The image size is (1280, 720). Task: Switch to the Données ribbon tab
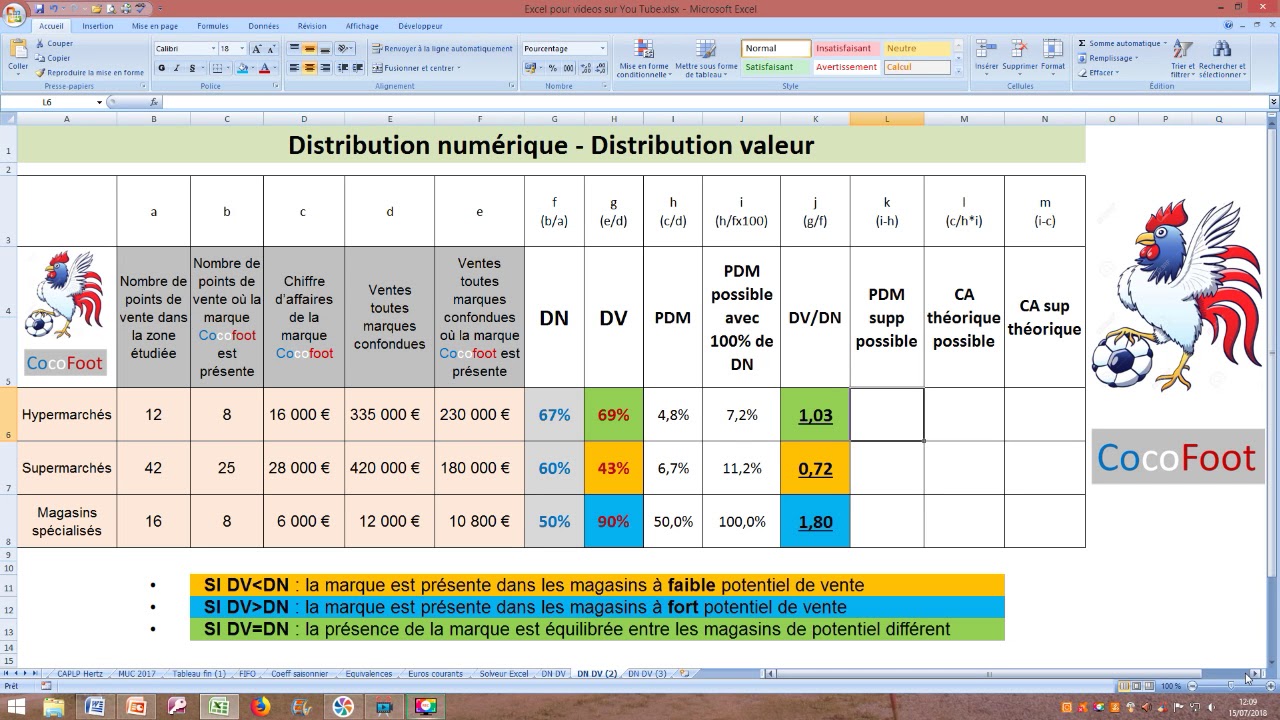(x=264, y=26)
